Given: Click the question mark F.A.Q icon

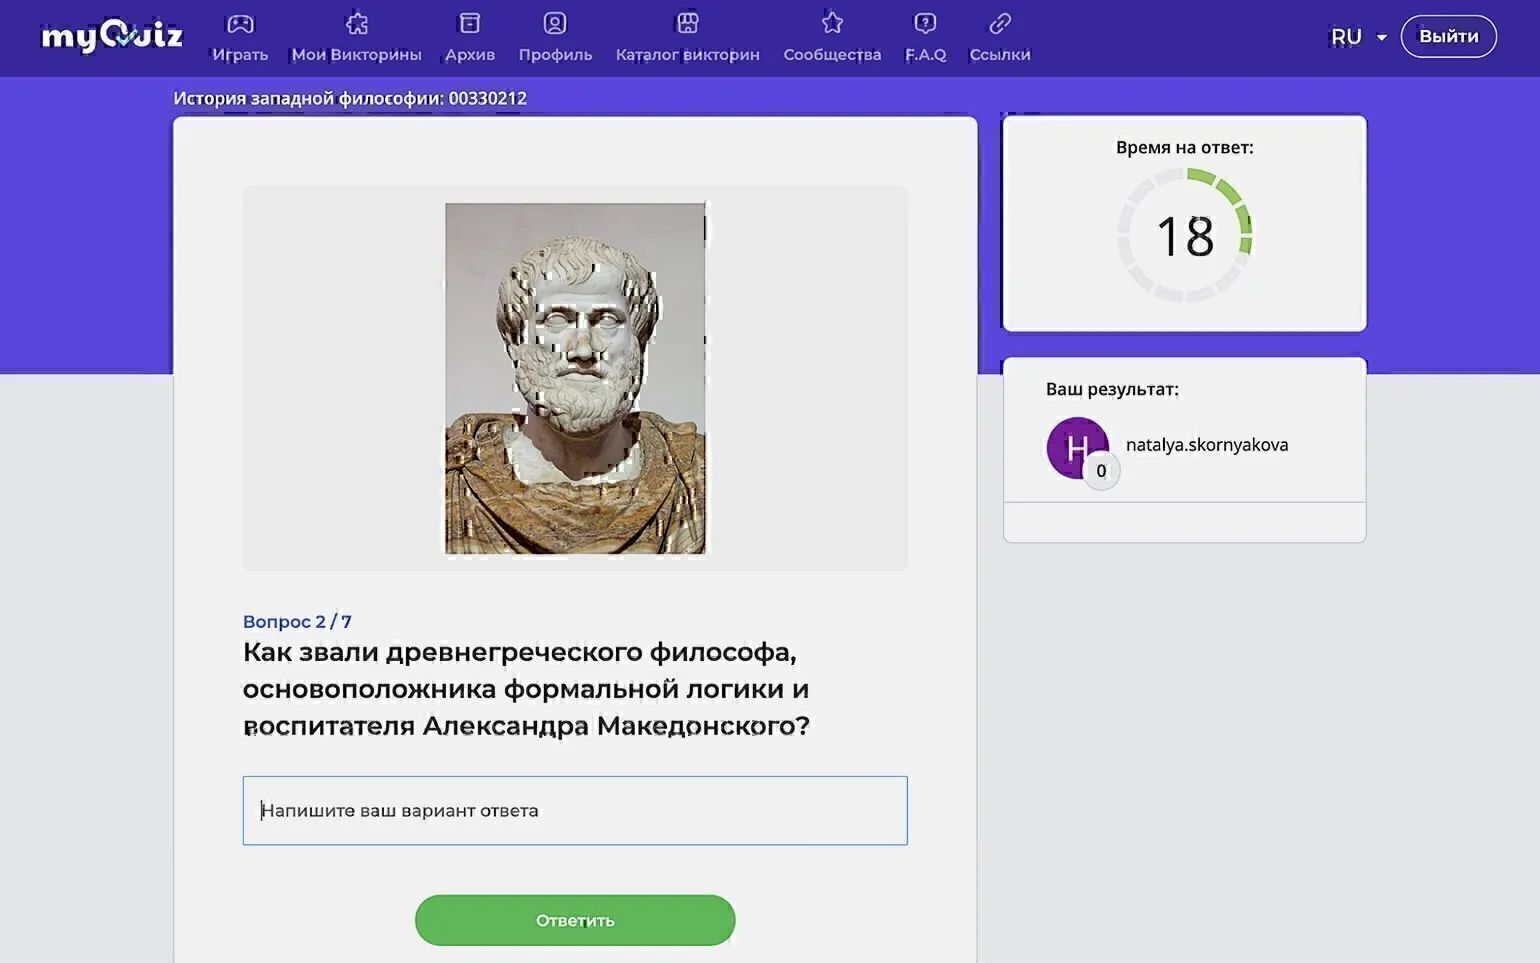Looking at the screenshot, I should tap(925, 23).
